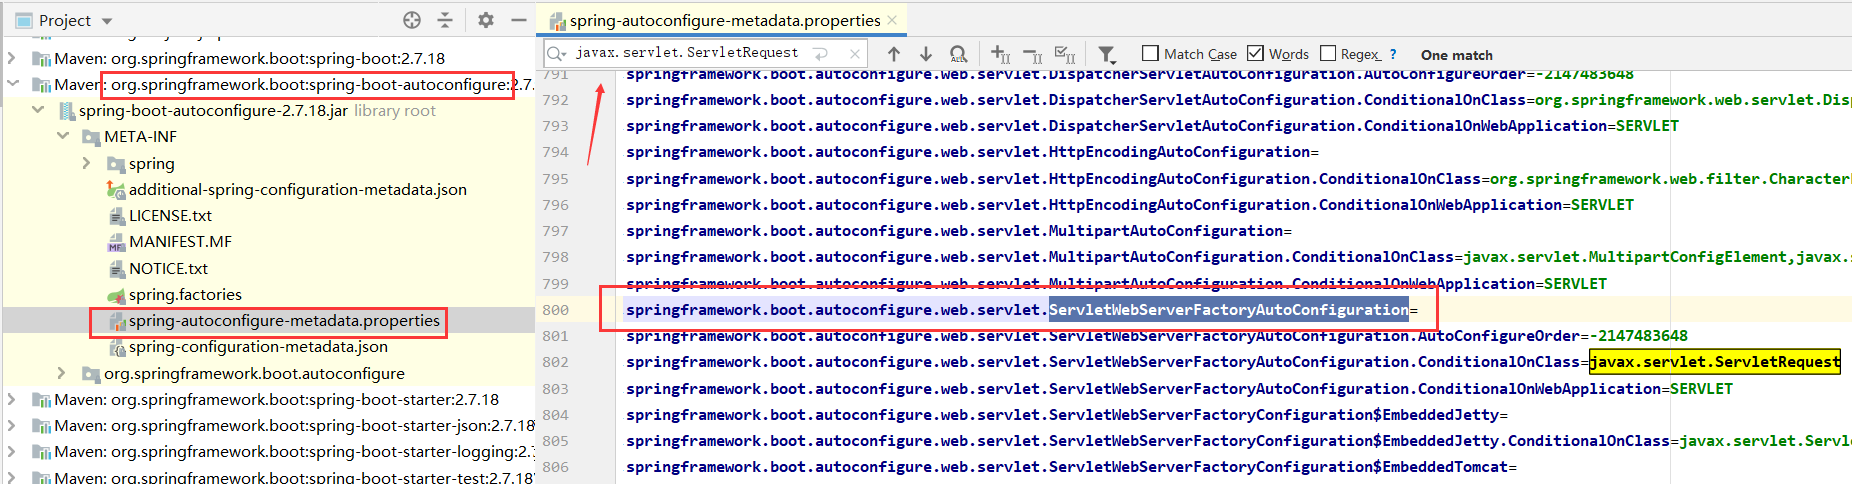Select spring-autoconfigure-metadata.properties in tree
The image size is (1852, 484).
coord(284,320)
